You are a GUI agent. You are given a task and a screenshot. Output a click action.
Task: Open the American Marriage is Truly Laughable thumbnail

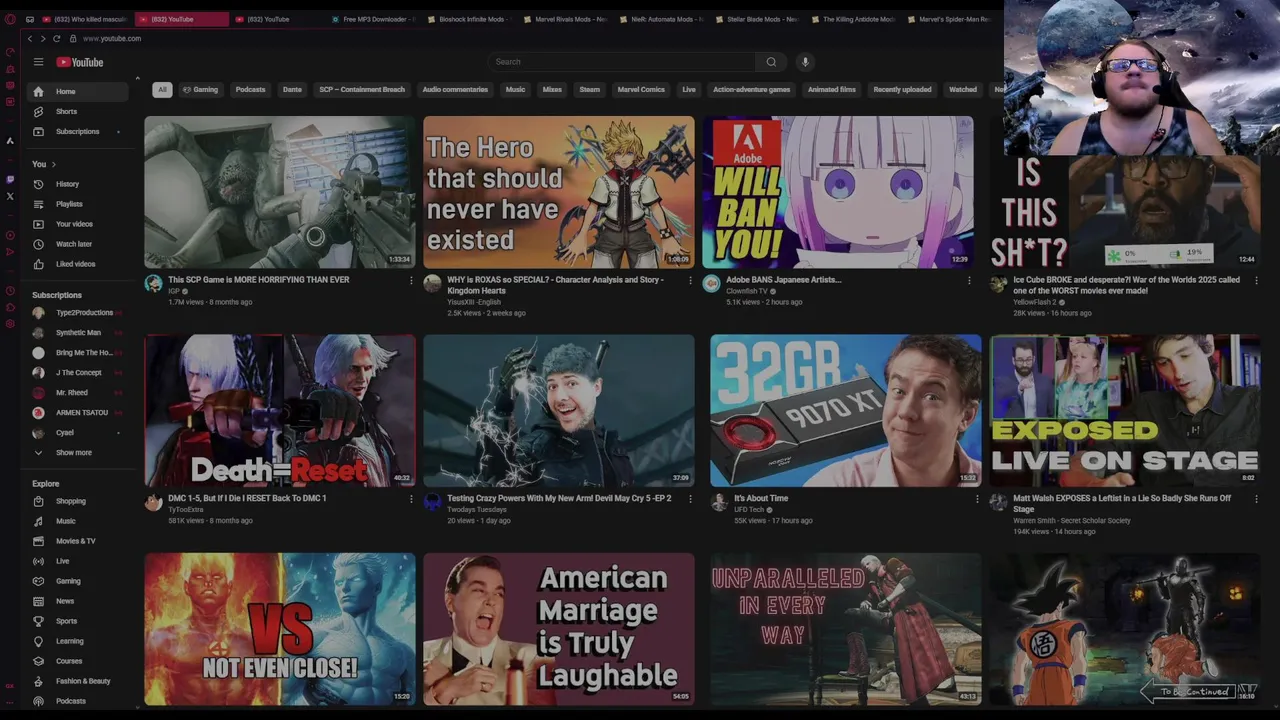(x=558, y=629)
